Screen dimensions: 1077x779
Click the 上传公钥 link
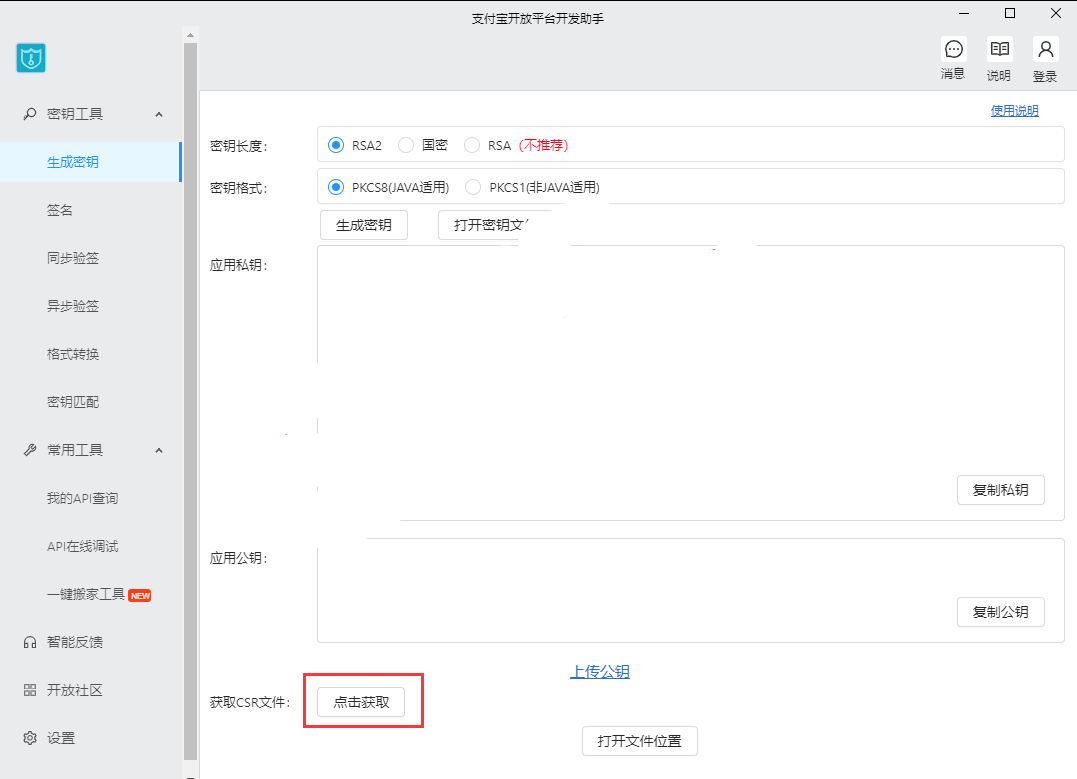(x=600, y=671)
